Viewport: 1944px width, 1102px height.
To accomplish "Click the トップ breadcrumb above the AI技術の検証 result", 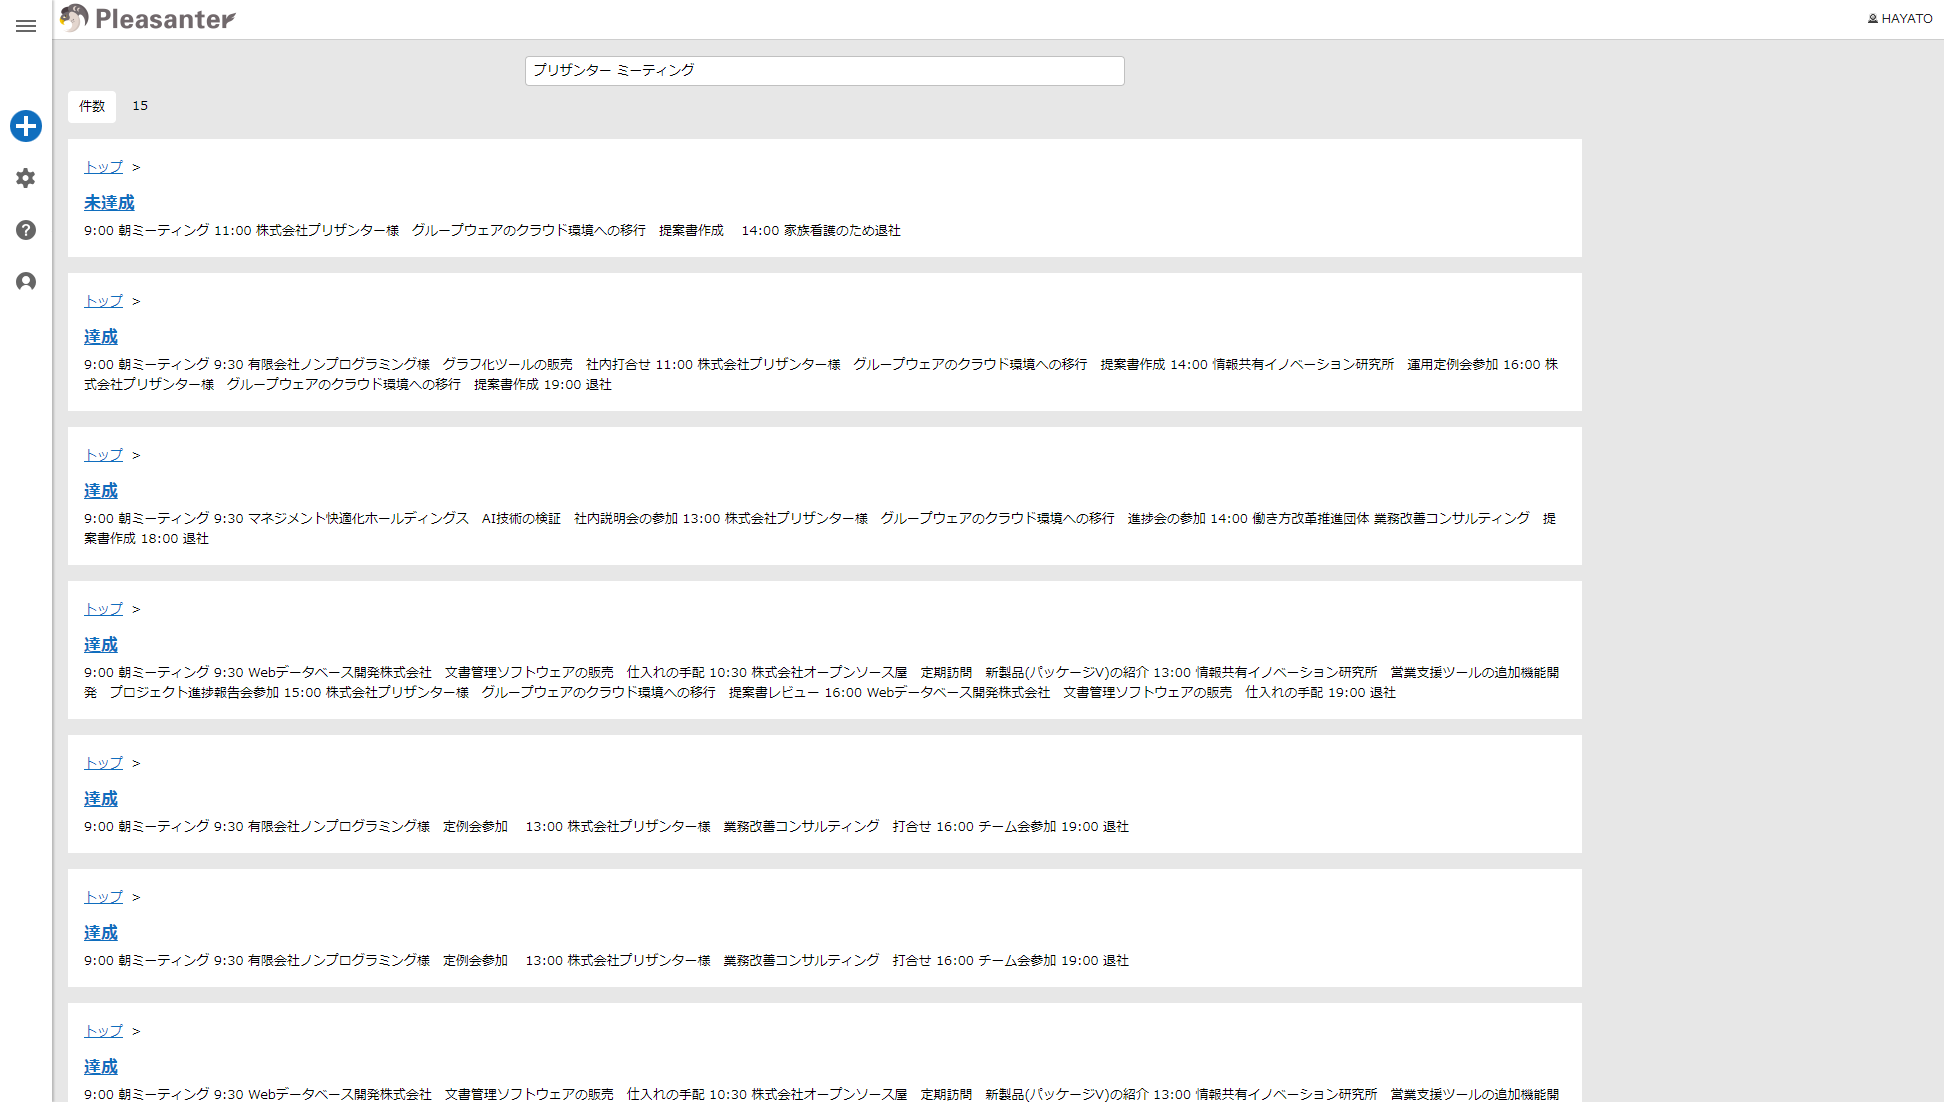I will pos(103,455).
